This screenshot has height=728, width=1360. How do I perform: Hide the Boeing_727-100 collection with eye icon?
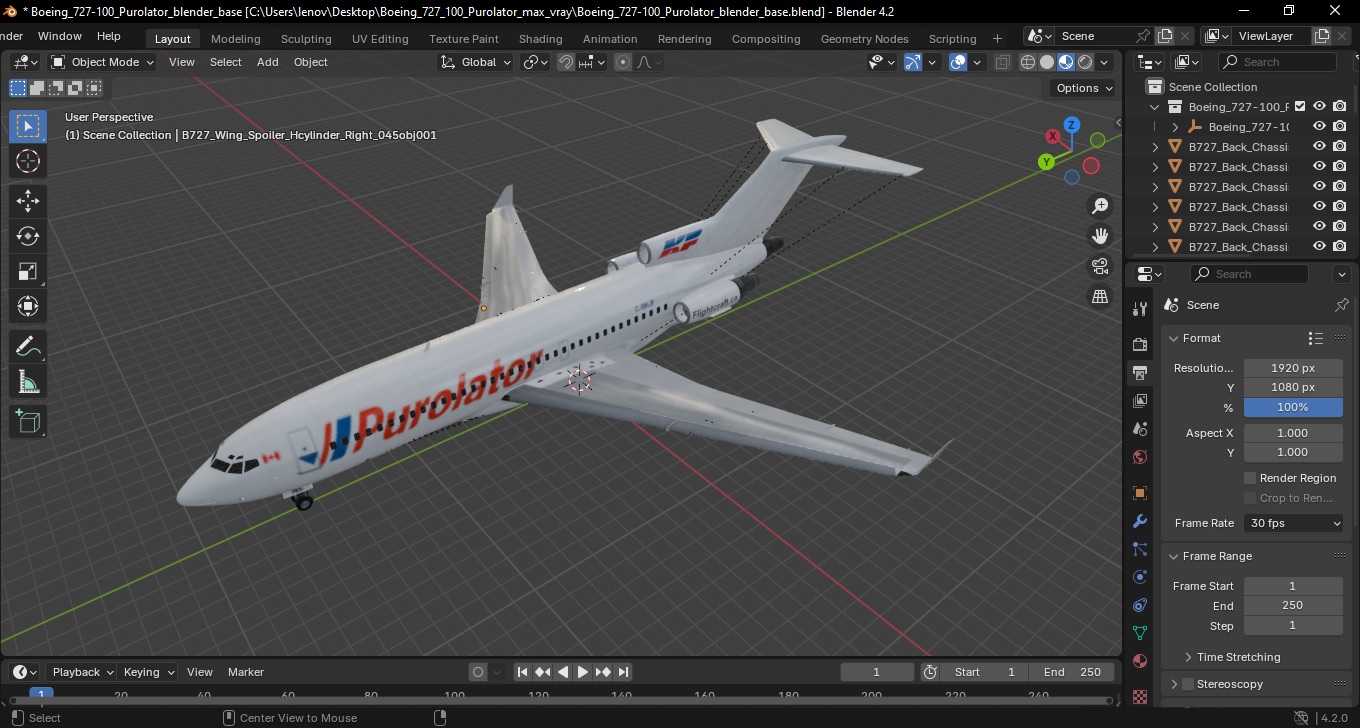click(1320, 106)
